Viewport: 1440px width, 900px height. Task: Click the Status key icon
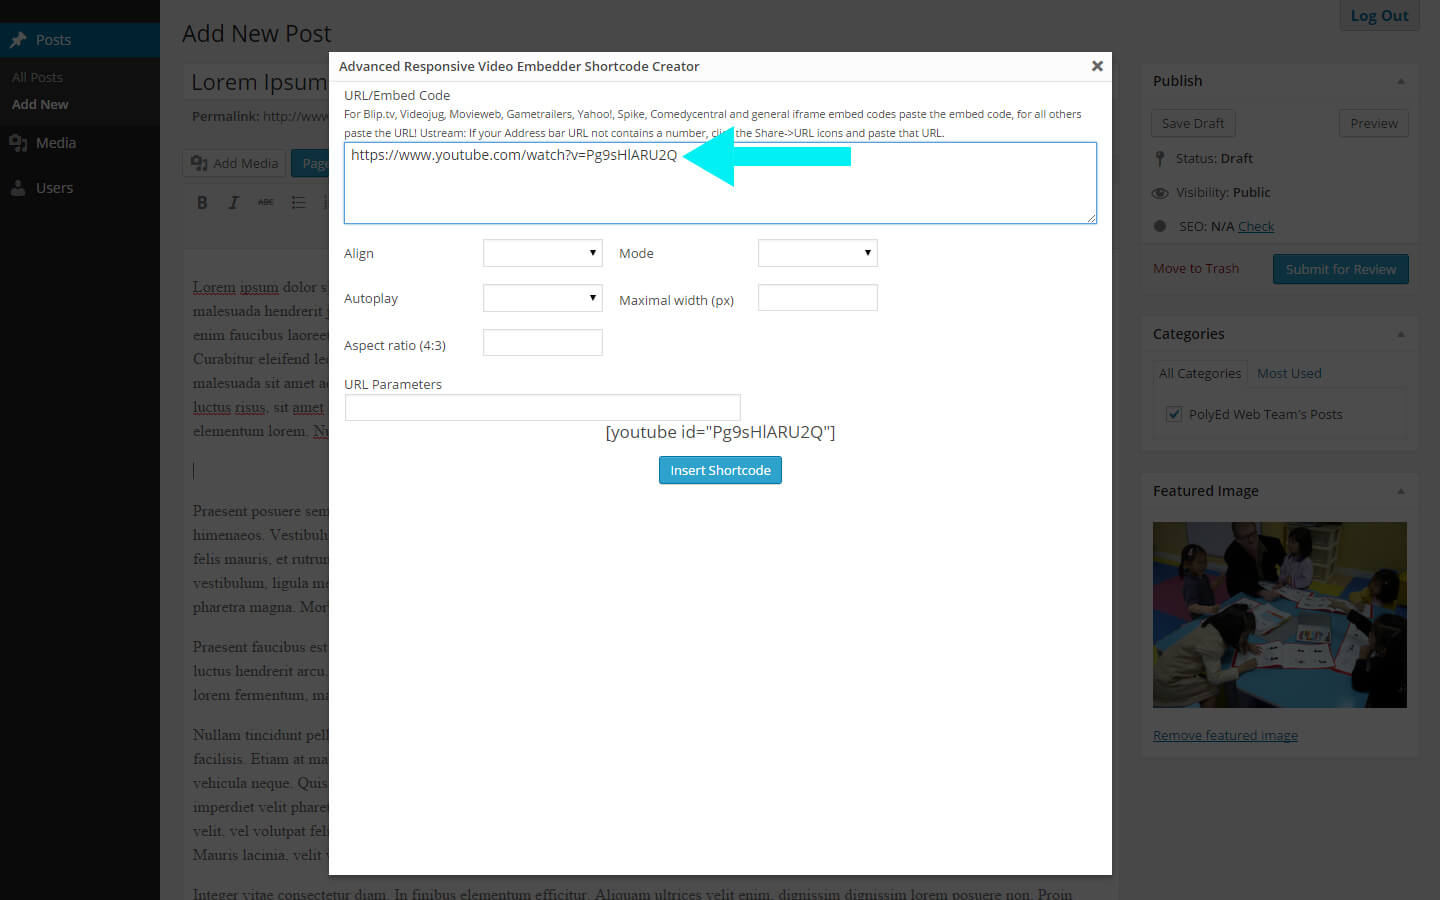1160,158
